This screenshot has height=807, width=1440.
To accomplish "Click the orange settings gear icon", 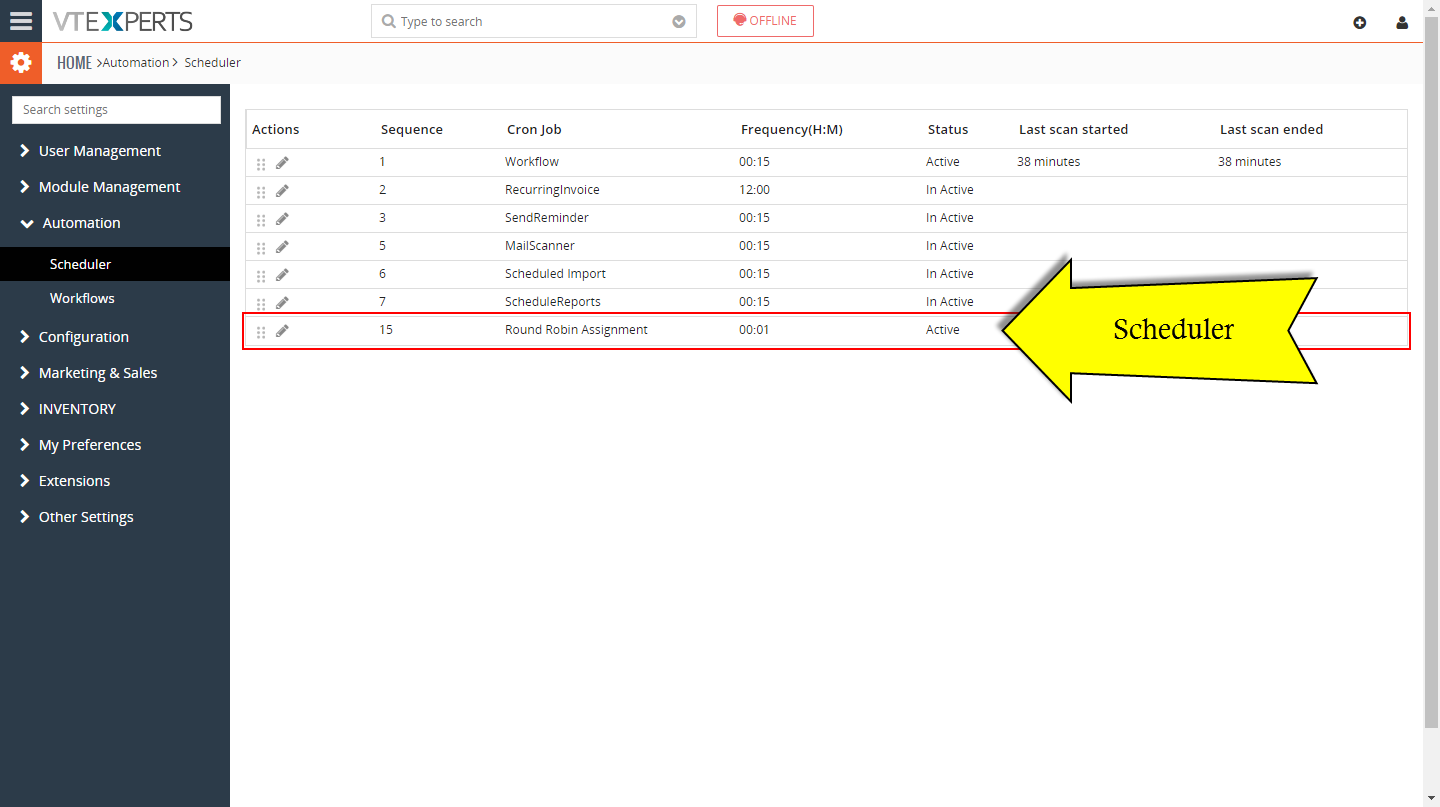I will tap(21, 63).
